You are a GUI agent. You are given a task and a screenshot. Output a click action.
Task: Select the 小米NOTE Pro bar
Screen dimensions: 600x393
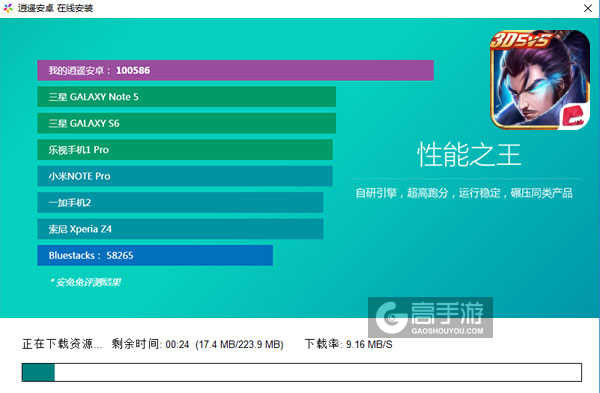(185, 176)
